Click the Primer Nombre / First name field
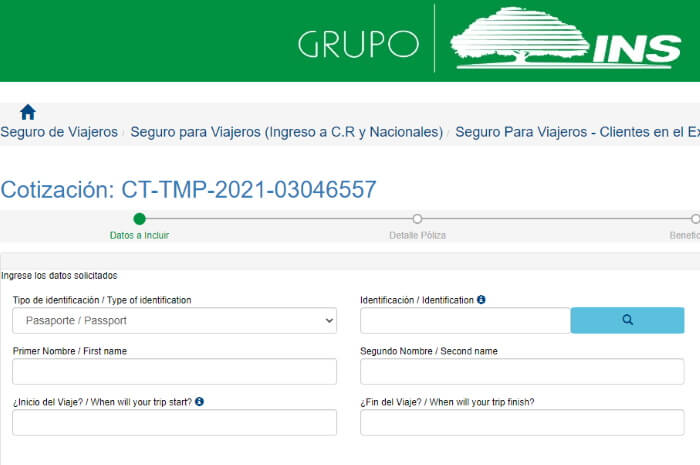Viewport: 700px width, 465px height. 174,372
